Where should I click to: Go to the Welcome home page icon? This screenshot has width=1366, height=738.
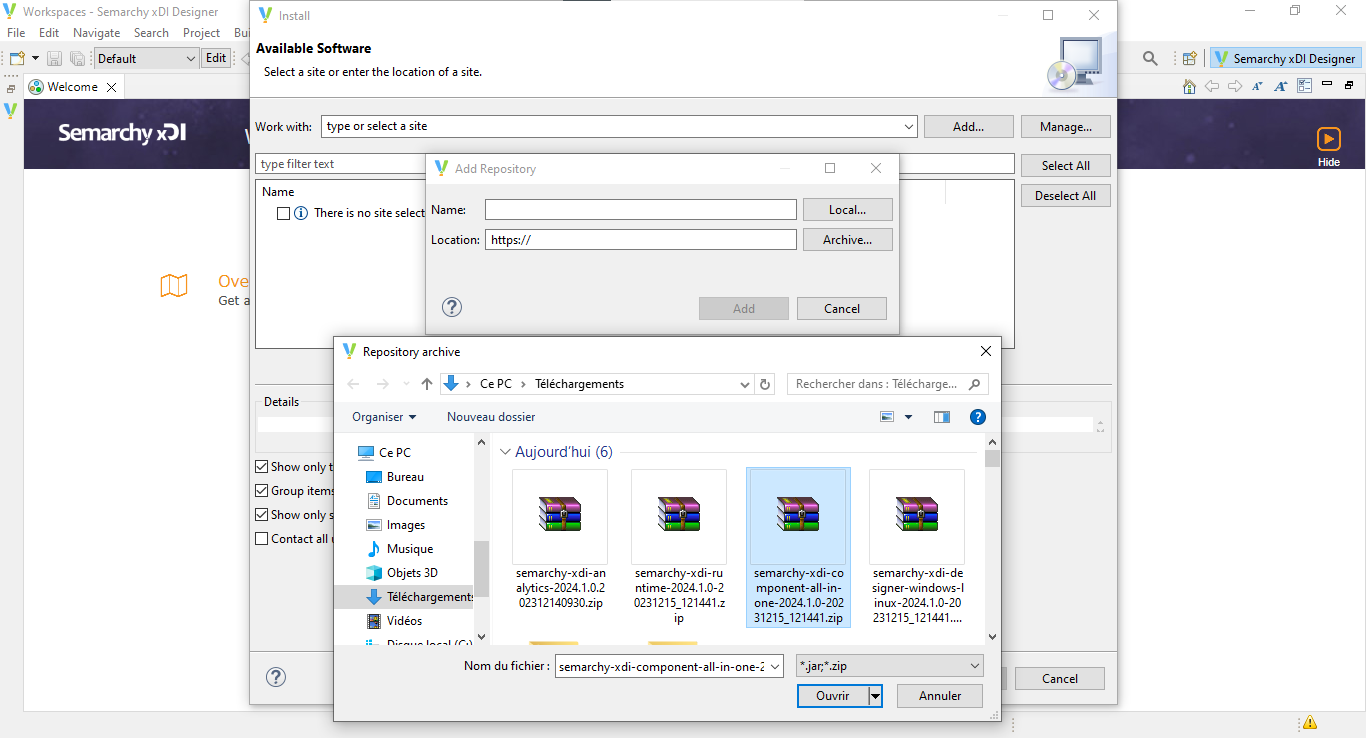pyautogui.click(x=1189, y=86)
